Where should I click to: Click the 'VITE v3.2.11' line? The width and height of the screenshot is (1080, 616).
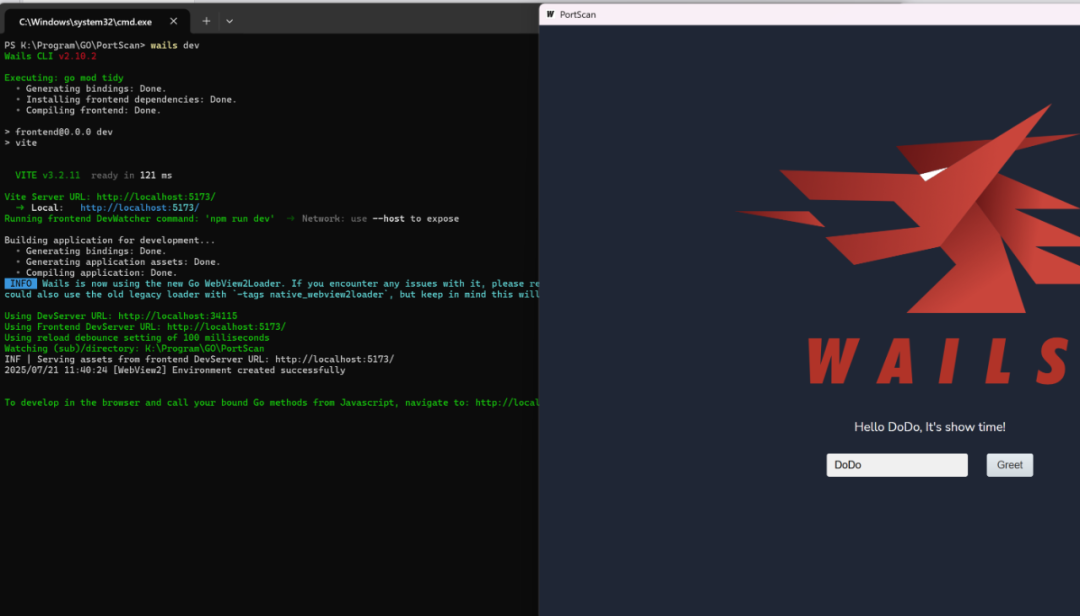tap(94, 176)
